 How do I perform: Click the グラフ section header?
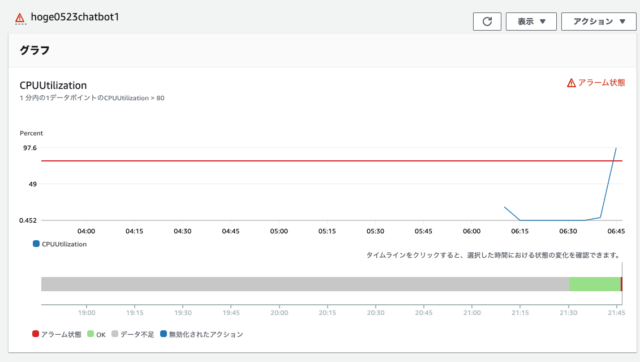35,50
